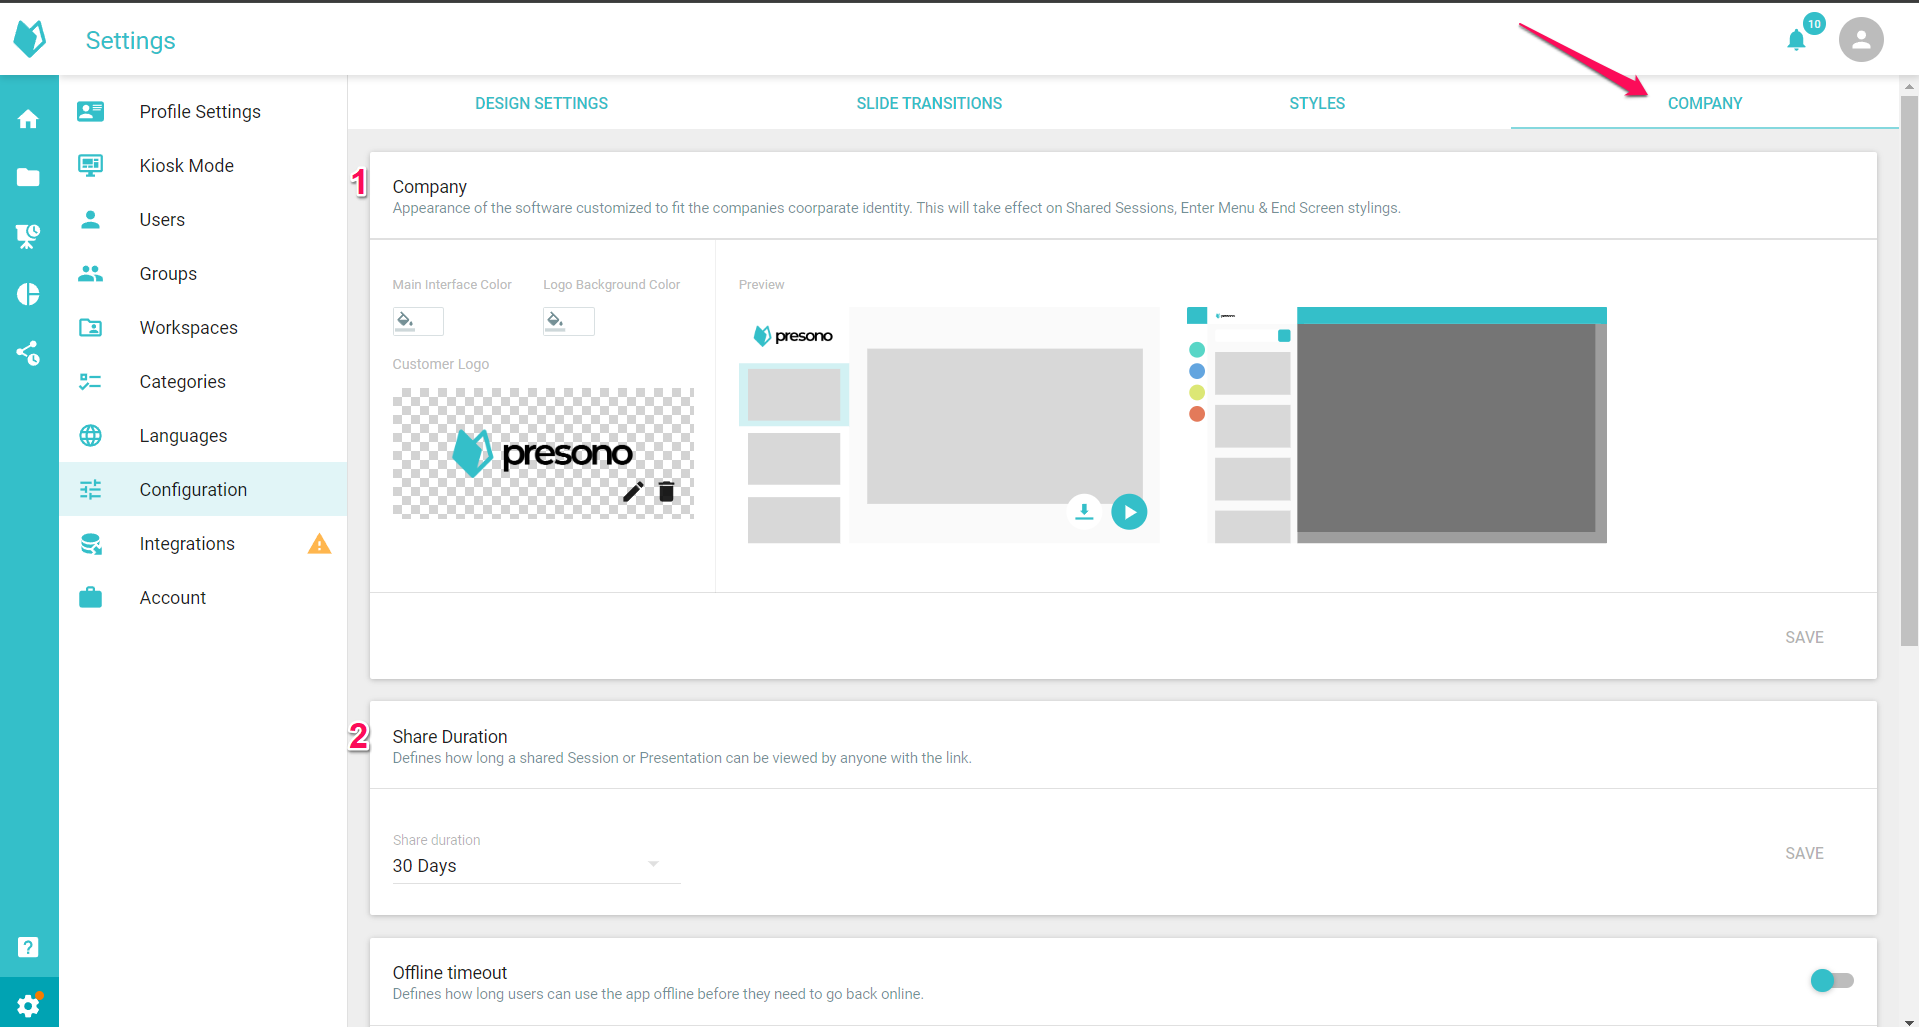The image size is (1919, 1027).
Task: Click the play button in the preview
Action: (x=1129, y=512)
